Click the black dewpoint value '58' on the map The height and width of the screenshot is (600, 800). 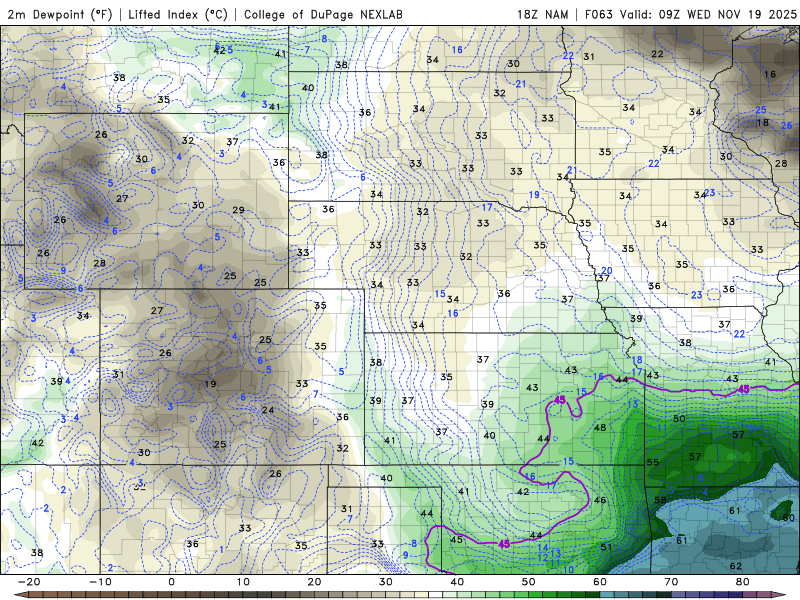[x=660, y=500]
